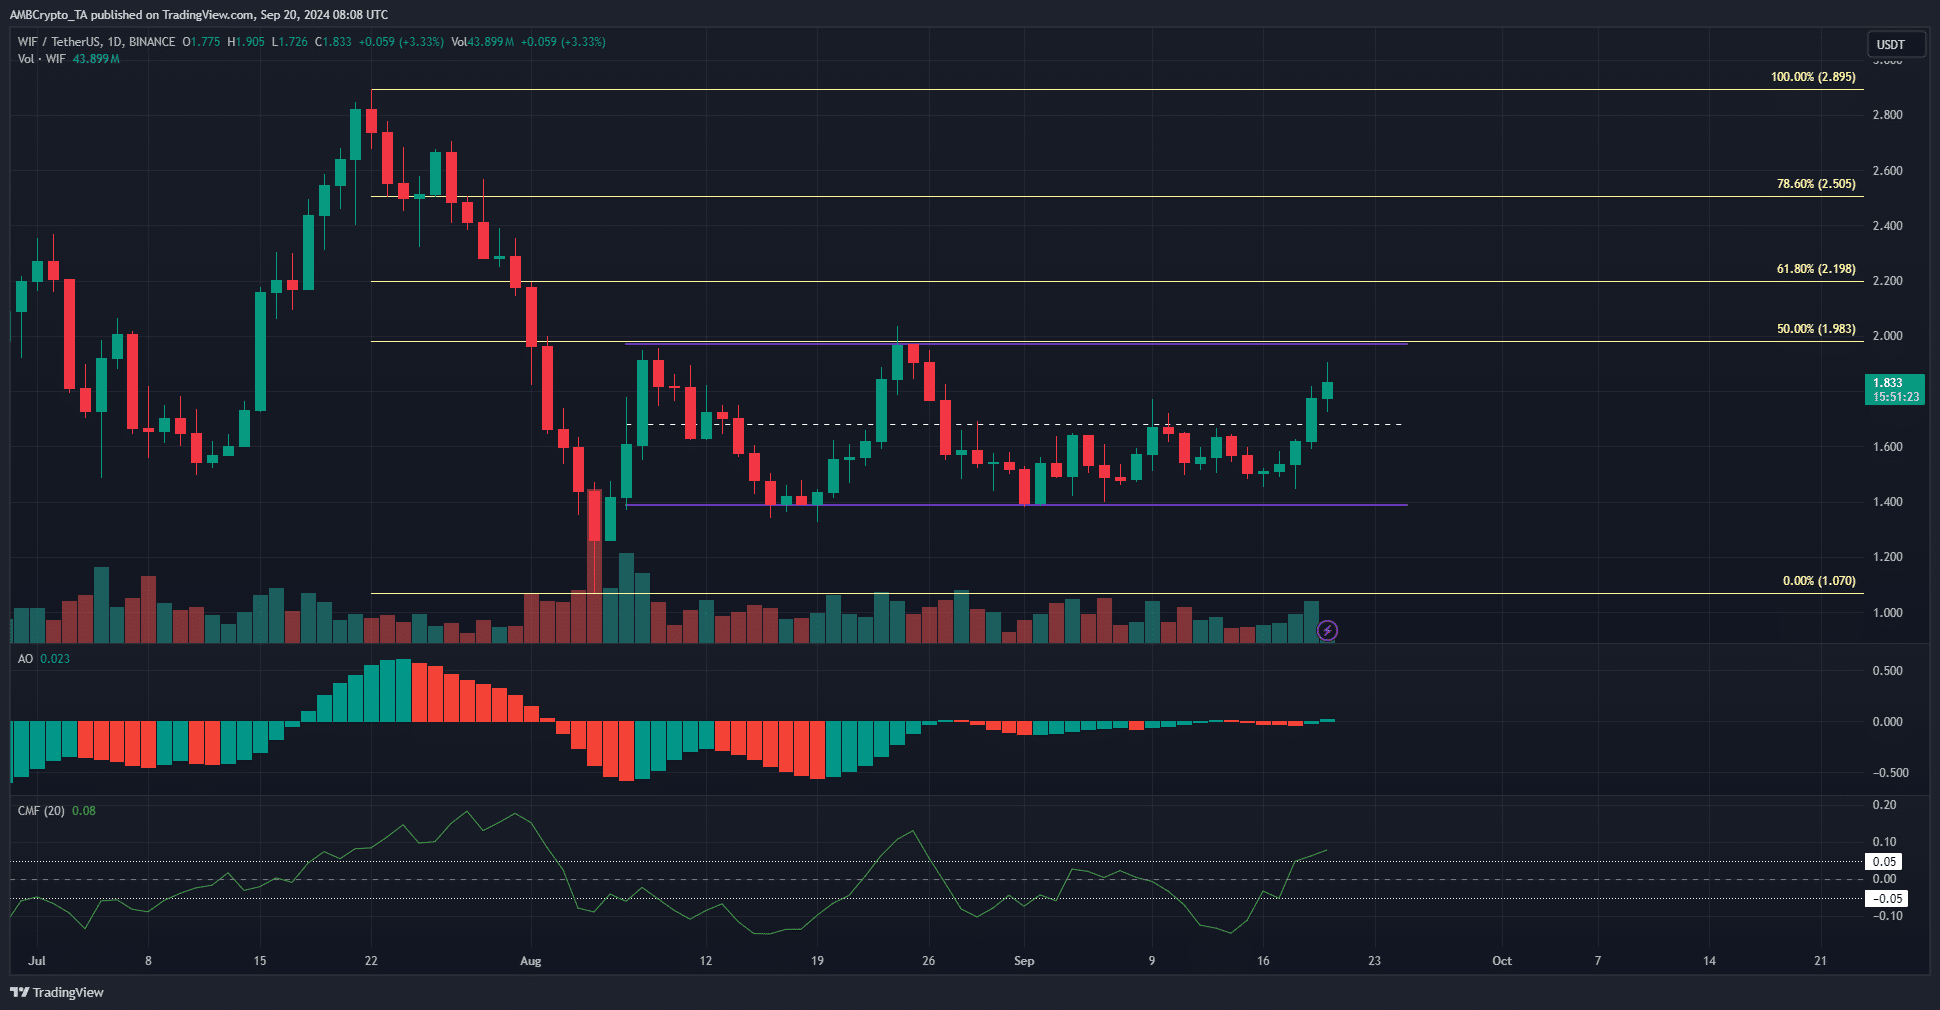Click the Oct label on time axis
The image size is (1940, 1010).
[x=1502, y=961]
